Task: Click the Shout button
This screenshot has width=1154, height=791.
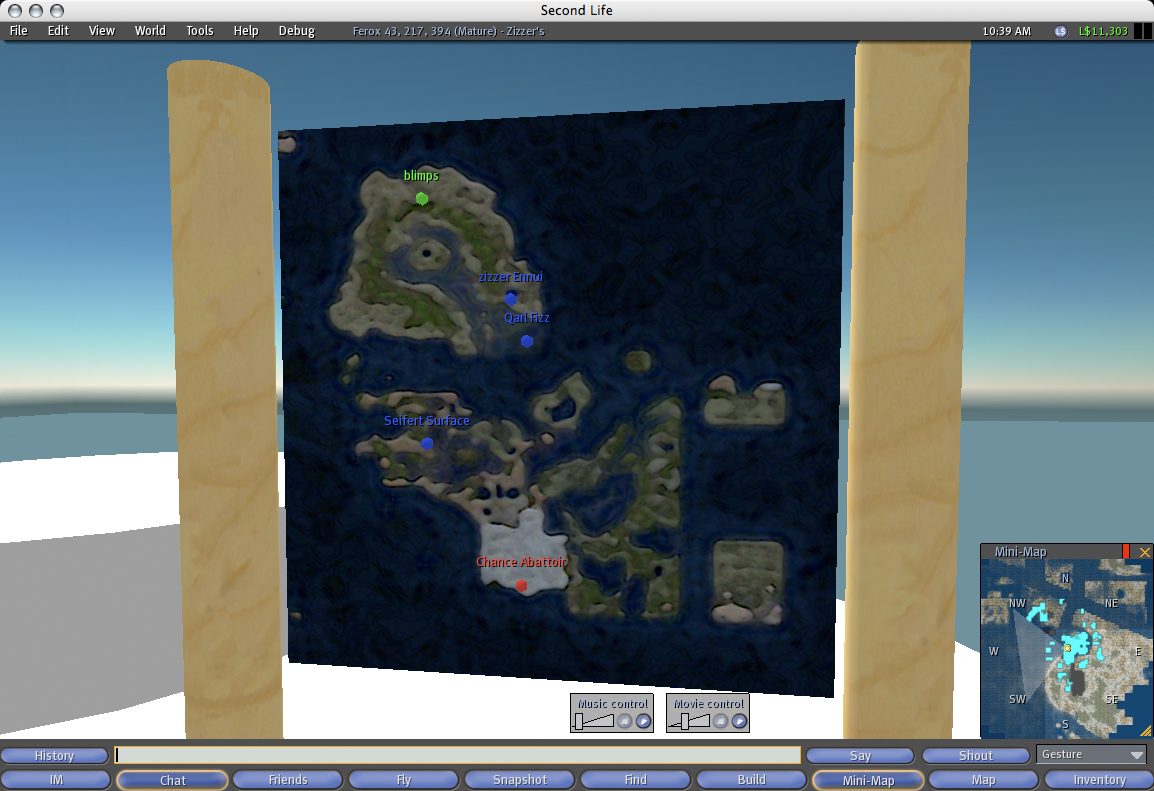Action: coord(976,756)
